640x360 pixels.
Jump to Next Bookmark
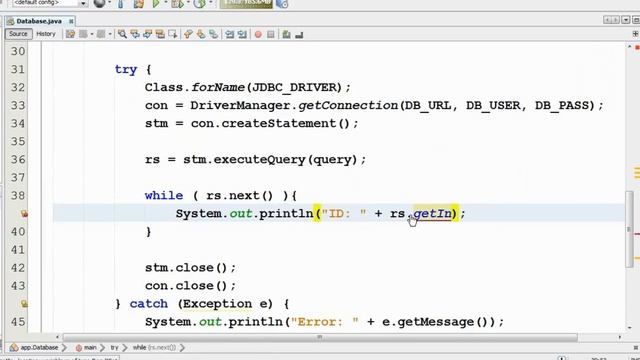coord(200,34)
